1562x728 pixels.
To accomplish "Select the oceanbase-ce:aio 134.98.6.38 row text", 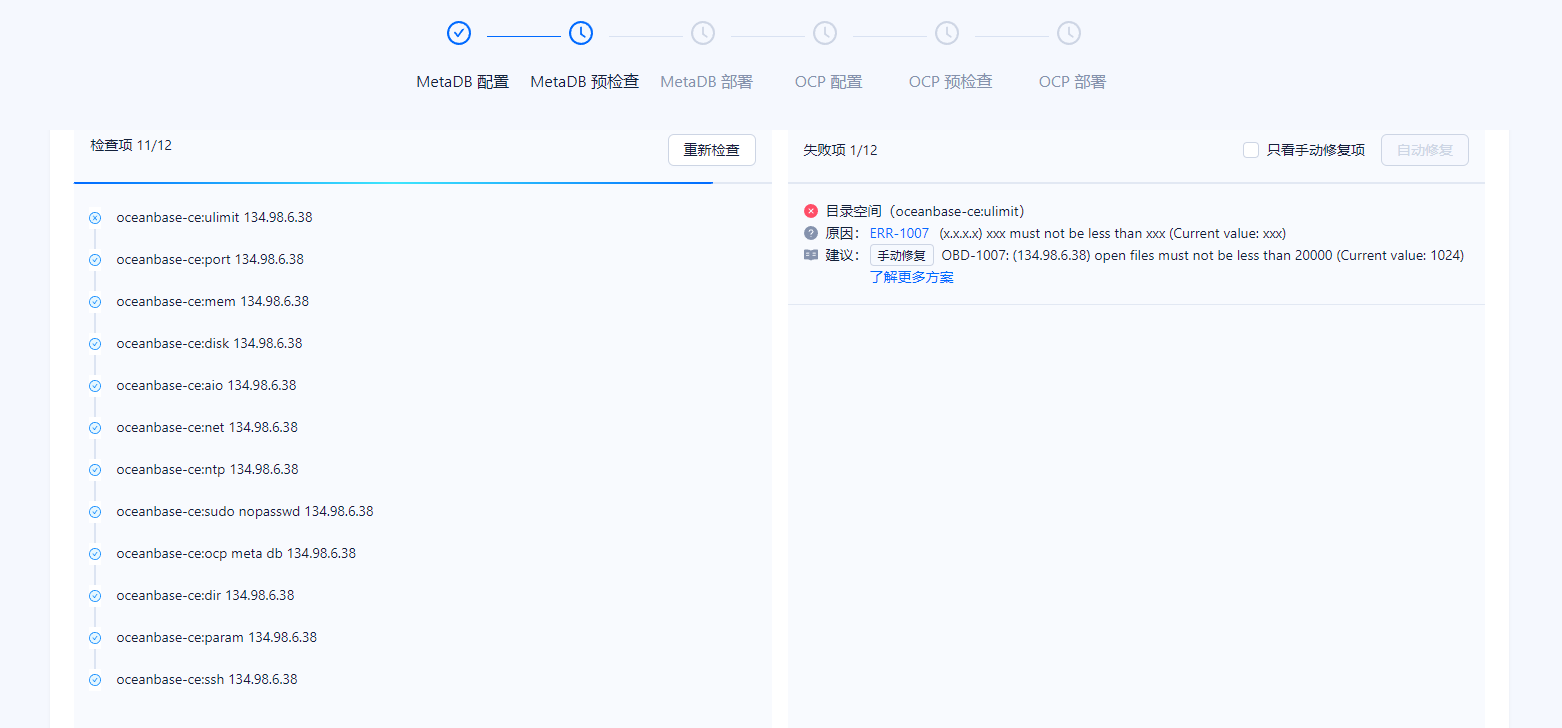I will [x=206, y=385].
